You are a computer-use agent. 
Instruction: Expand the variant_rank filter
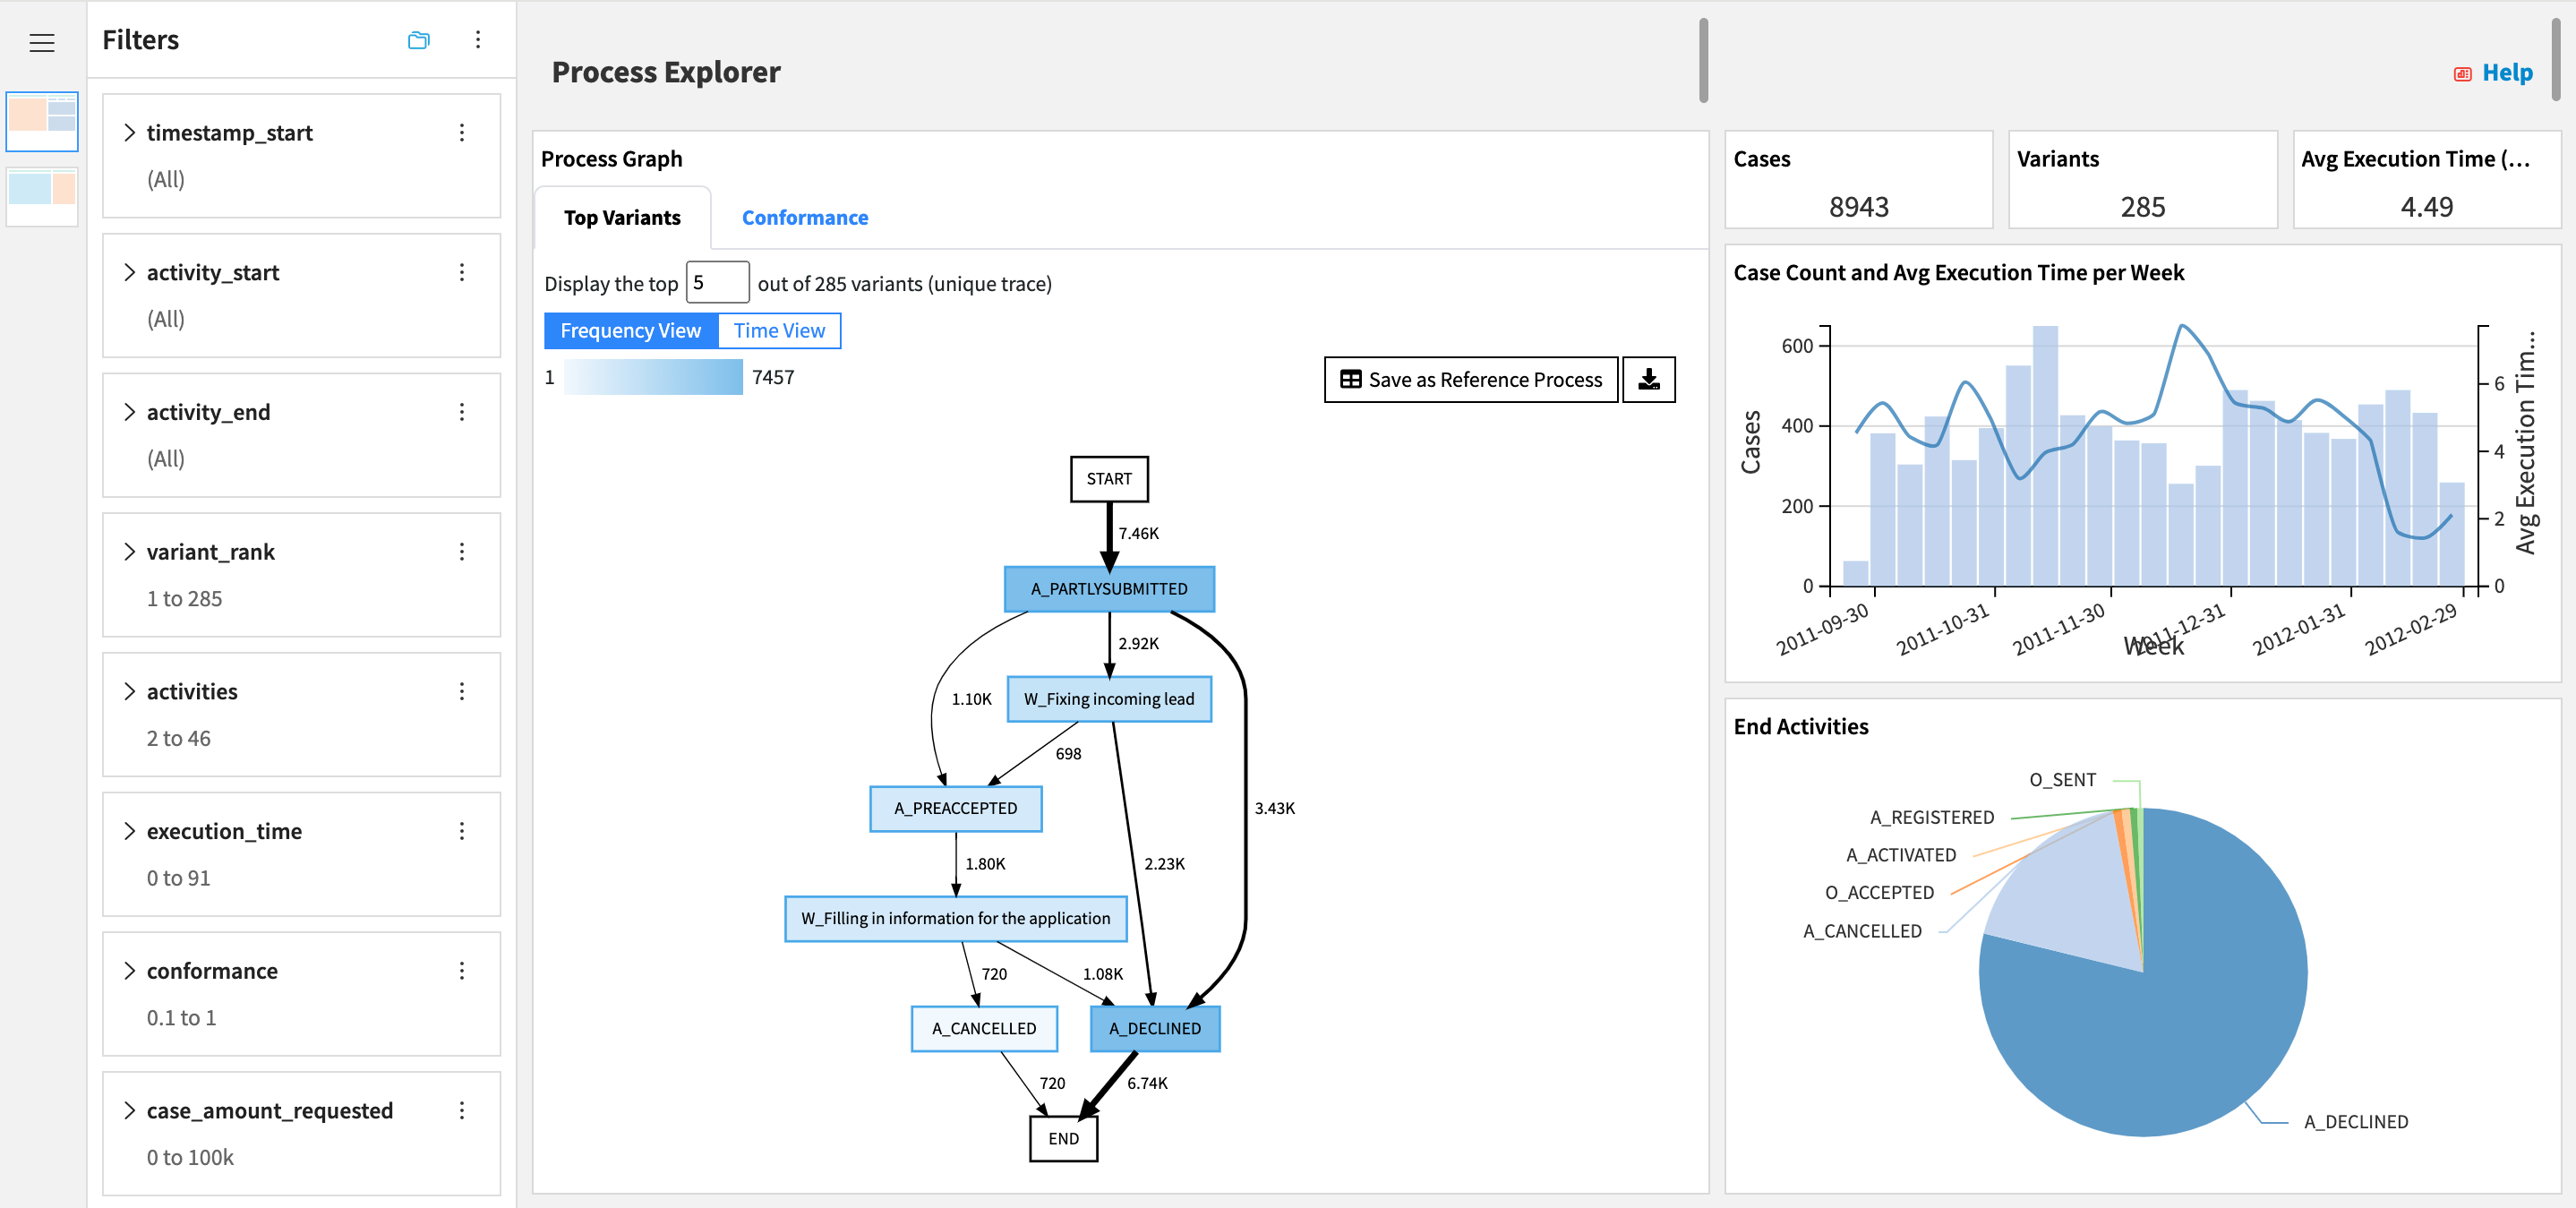pyautogui.click(x=130, y=551)
